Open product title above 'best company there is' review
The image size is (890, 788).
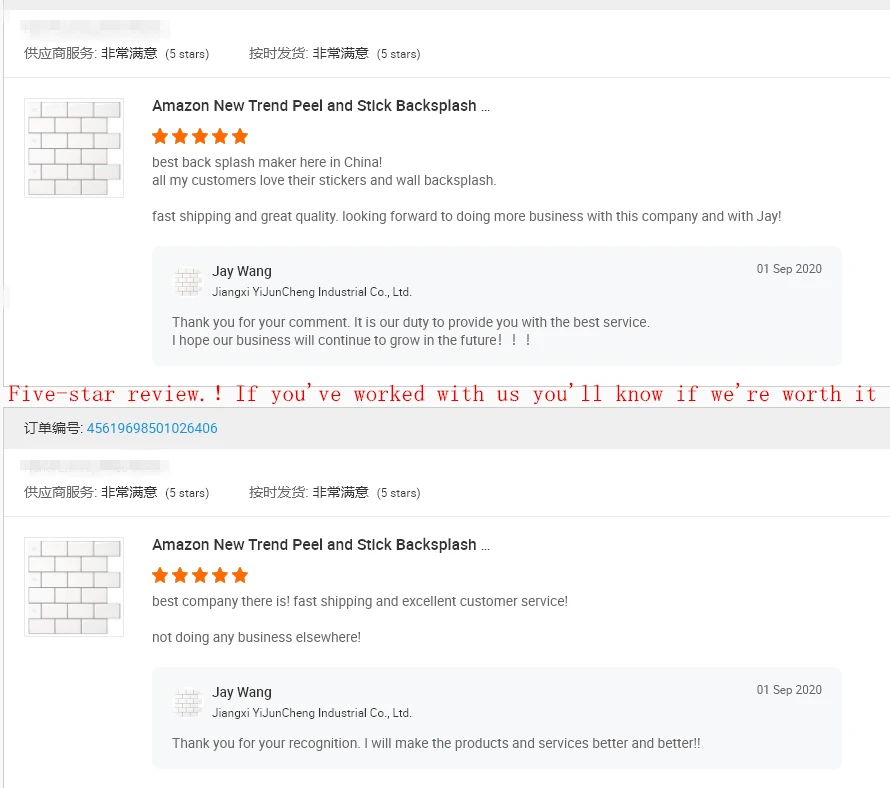(321, 545)
